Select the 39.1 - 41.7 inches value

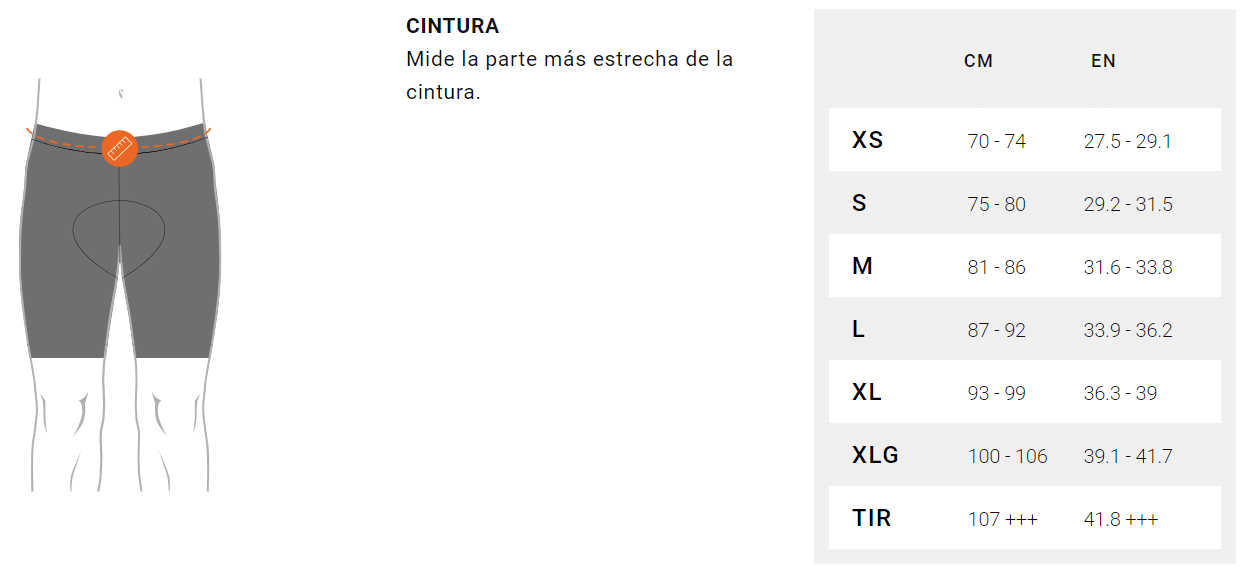point(1128,456)
